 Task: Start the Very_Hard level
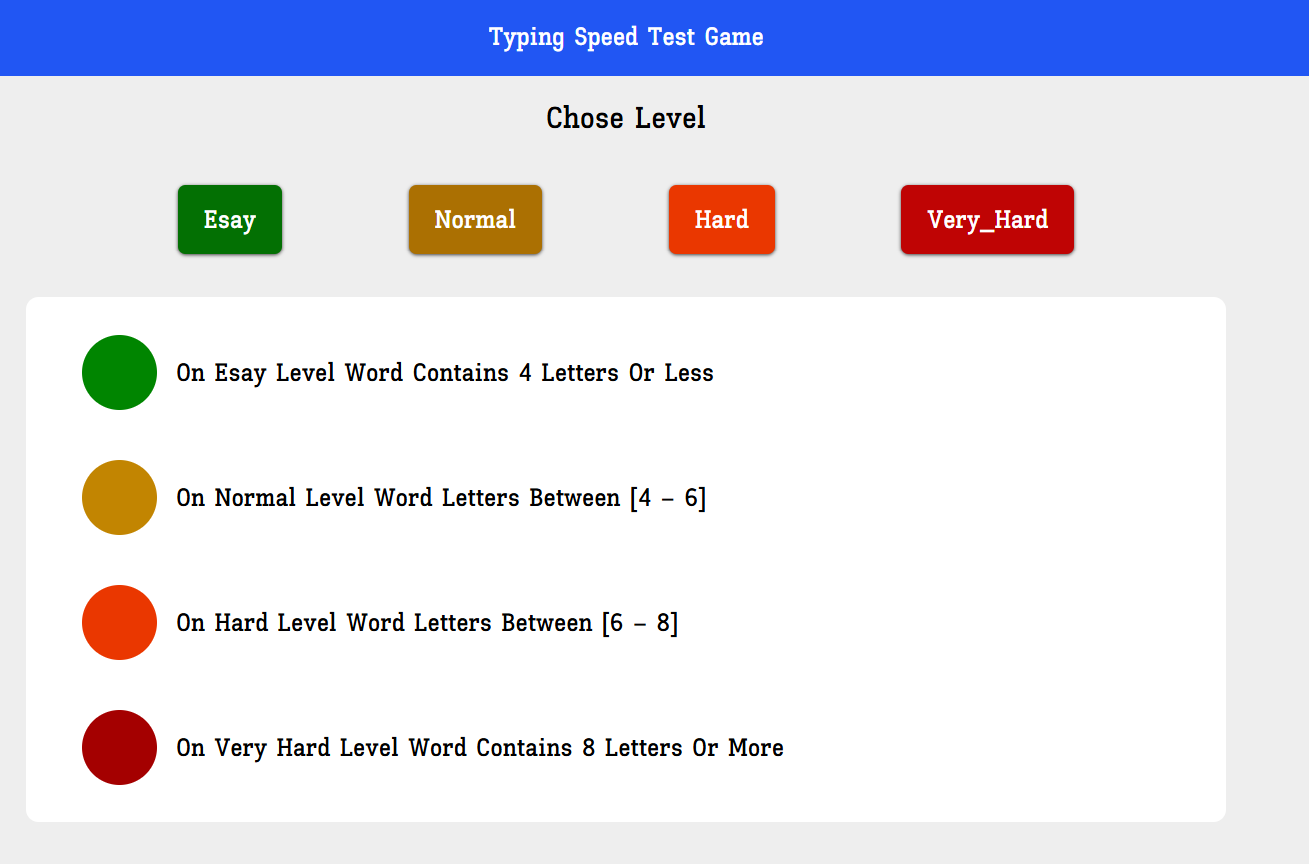[x=987, y=219]
